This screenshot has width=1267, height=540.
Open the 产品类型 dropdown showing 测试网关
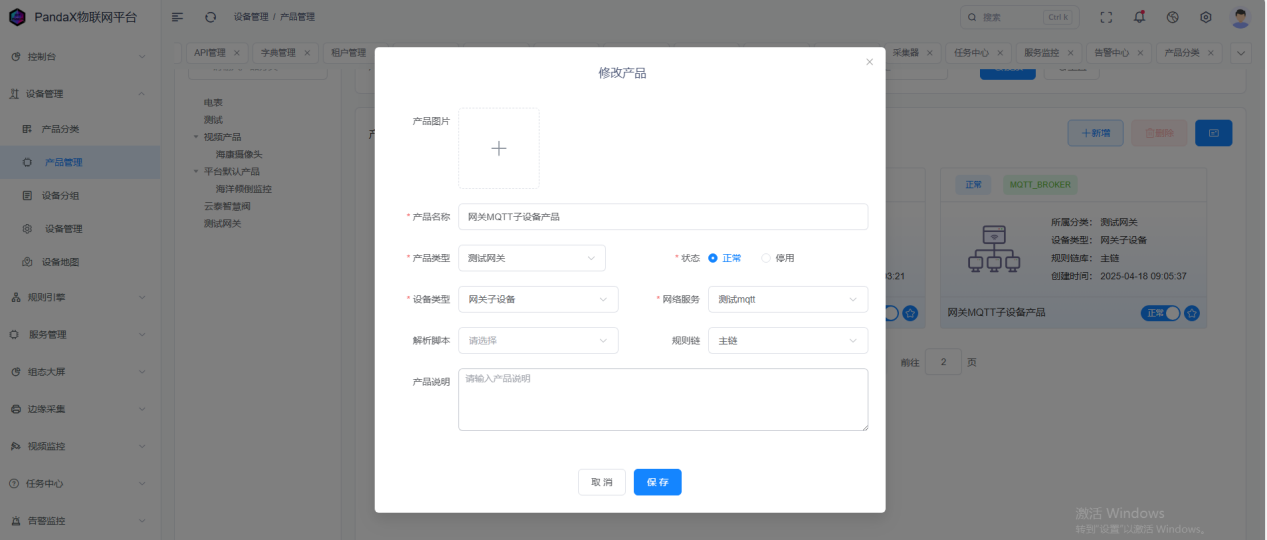[x=532, y=258]
